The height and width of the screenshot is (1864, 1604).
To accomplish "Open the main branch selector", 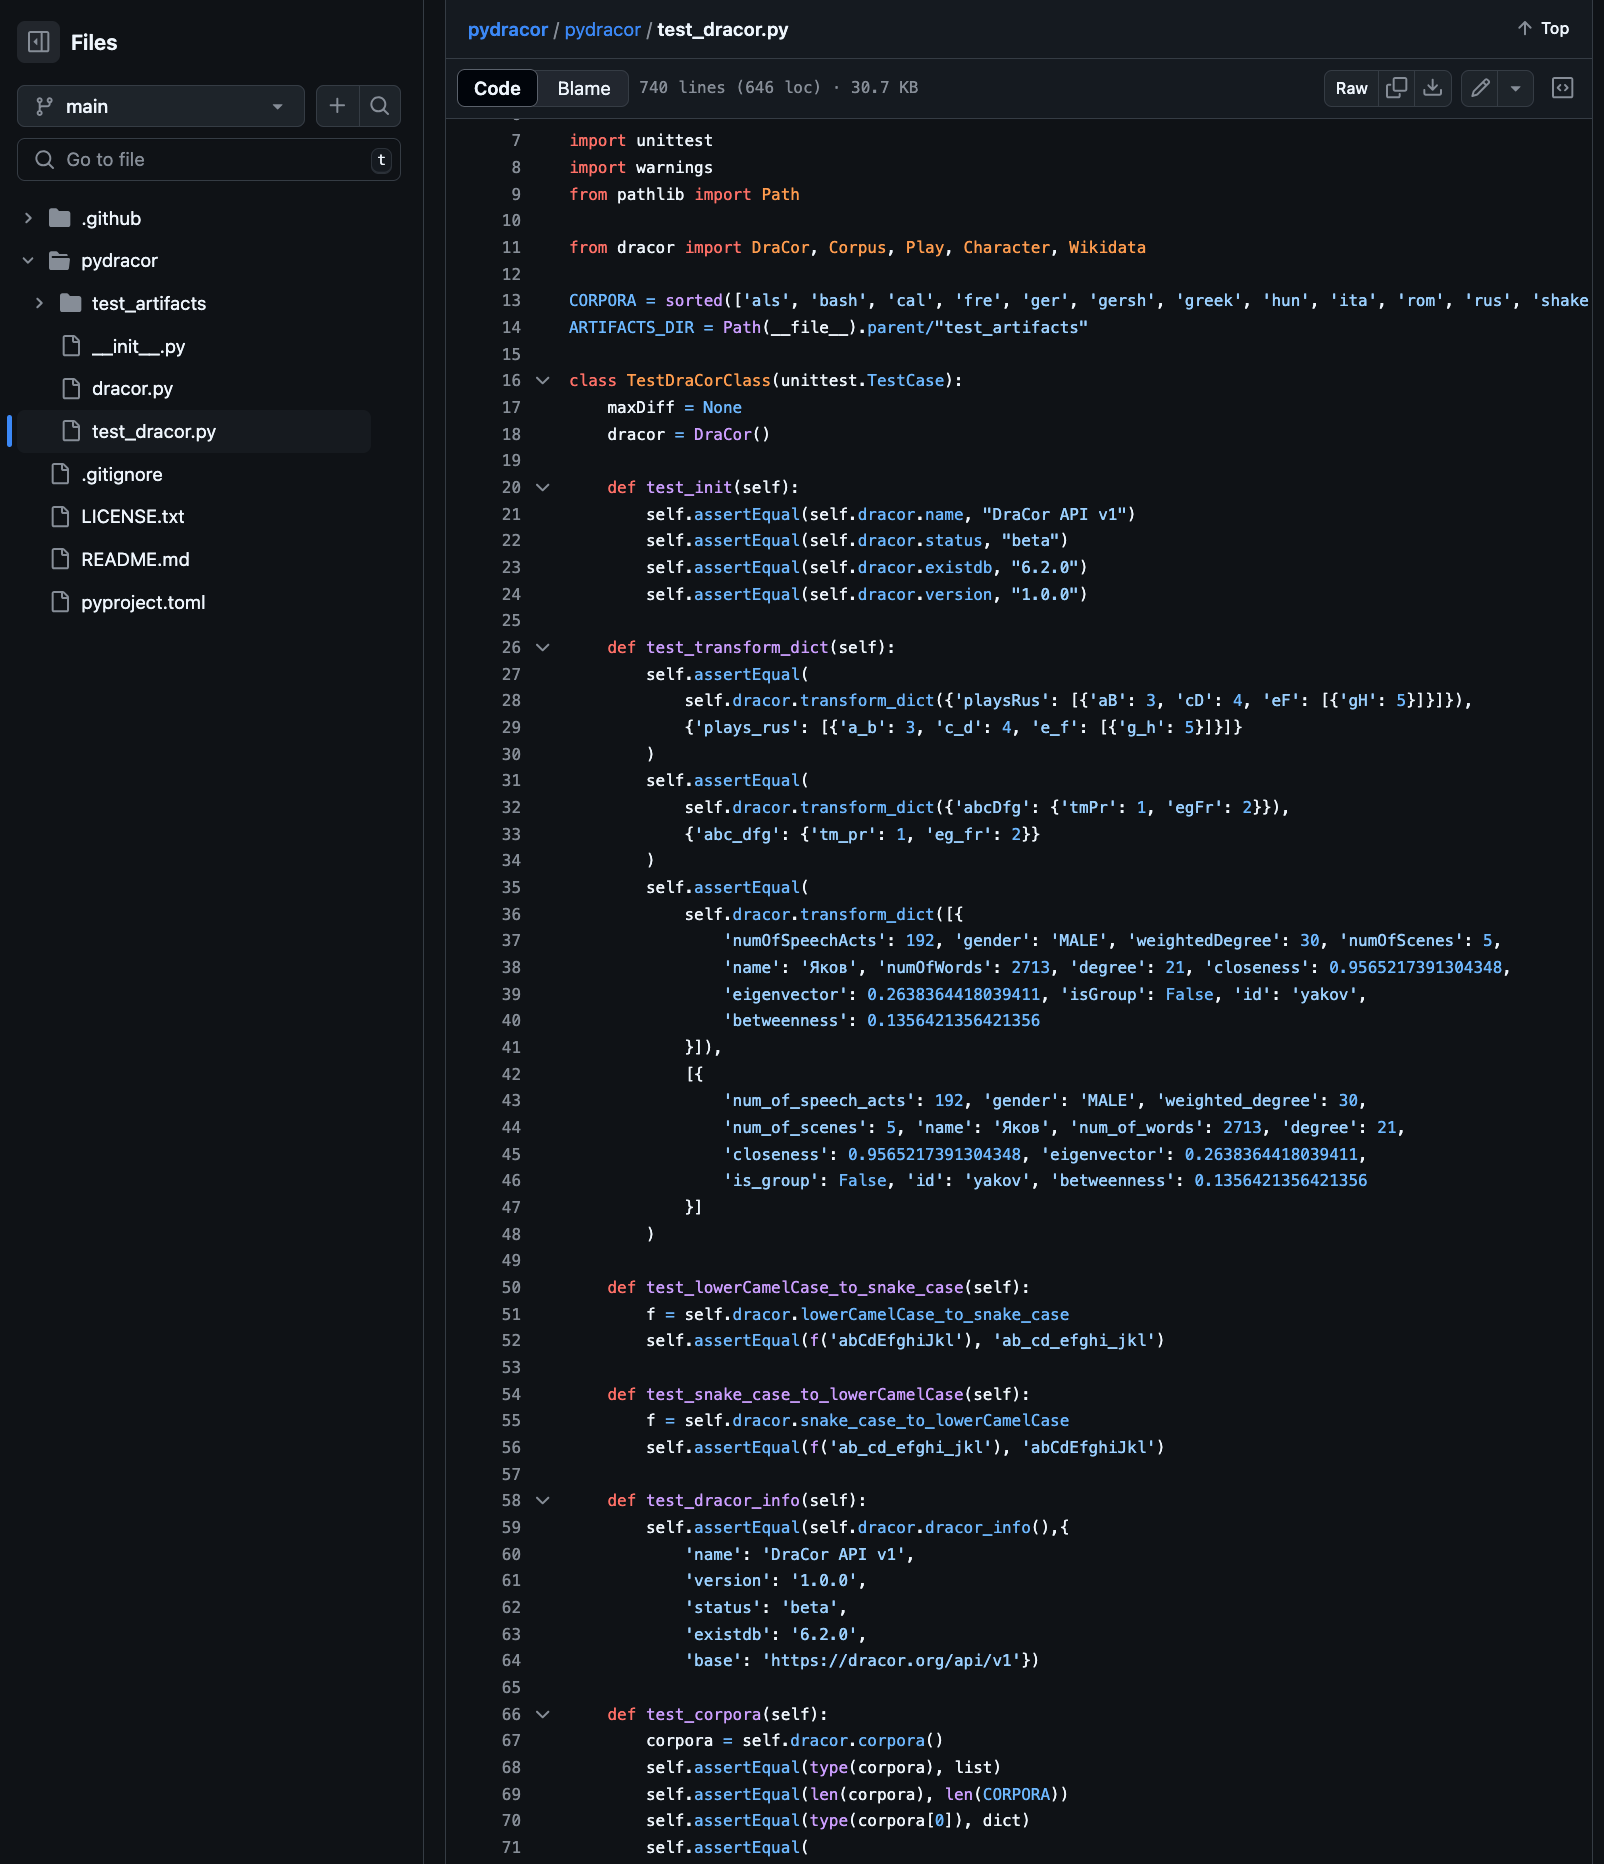I will 161,106.
